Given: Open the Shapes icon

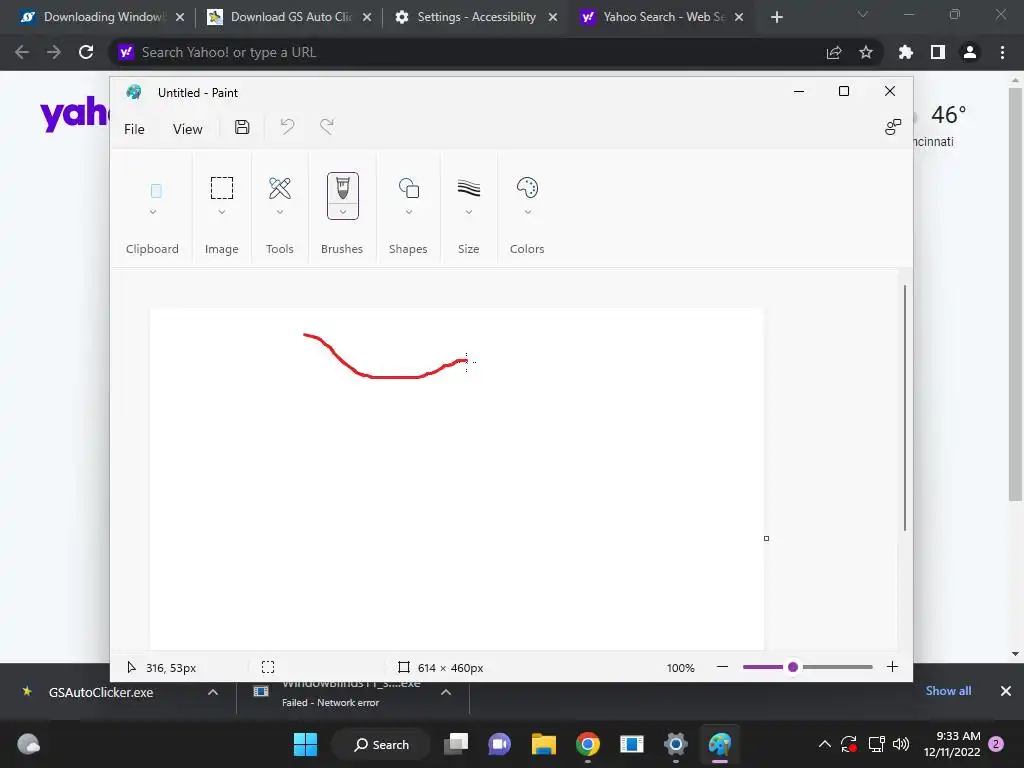Looking at the screenshot, I should point(409,188).
